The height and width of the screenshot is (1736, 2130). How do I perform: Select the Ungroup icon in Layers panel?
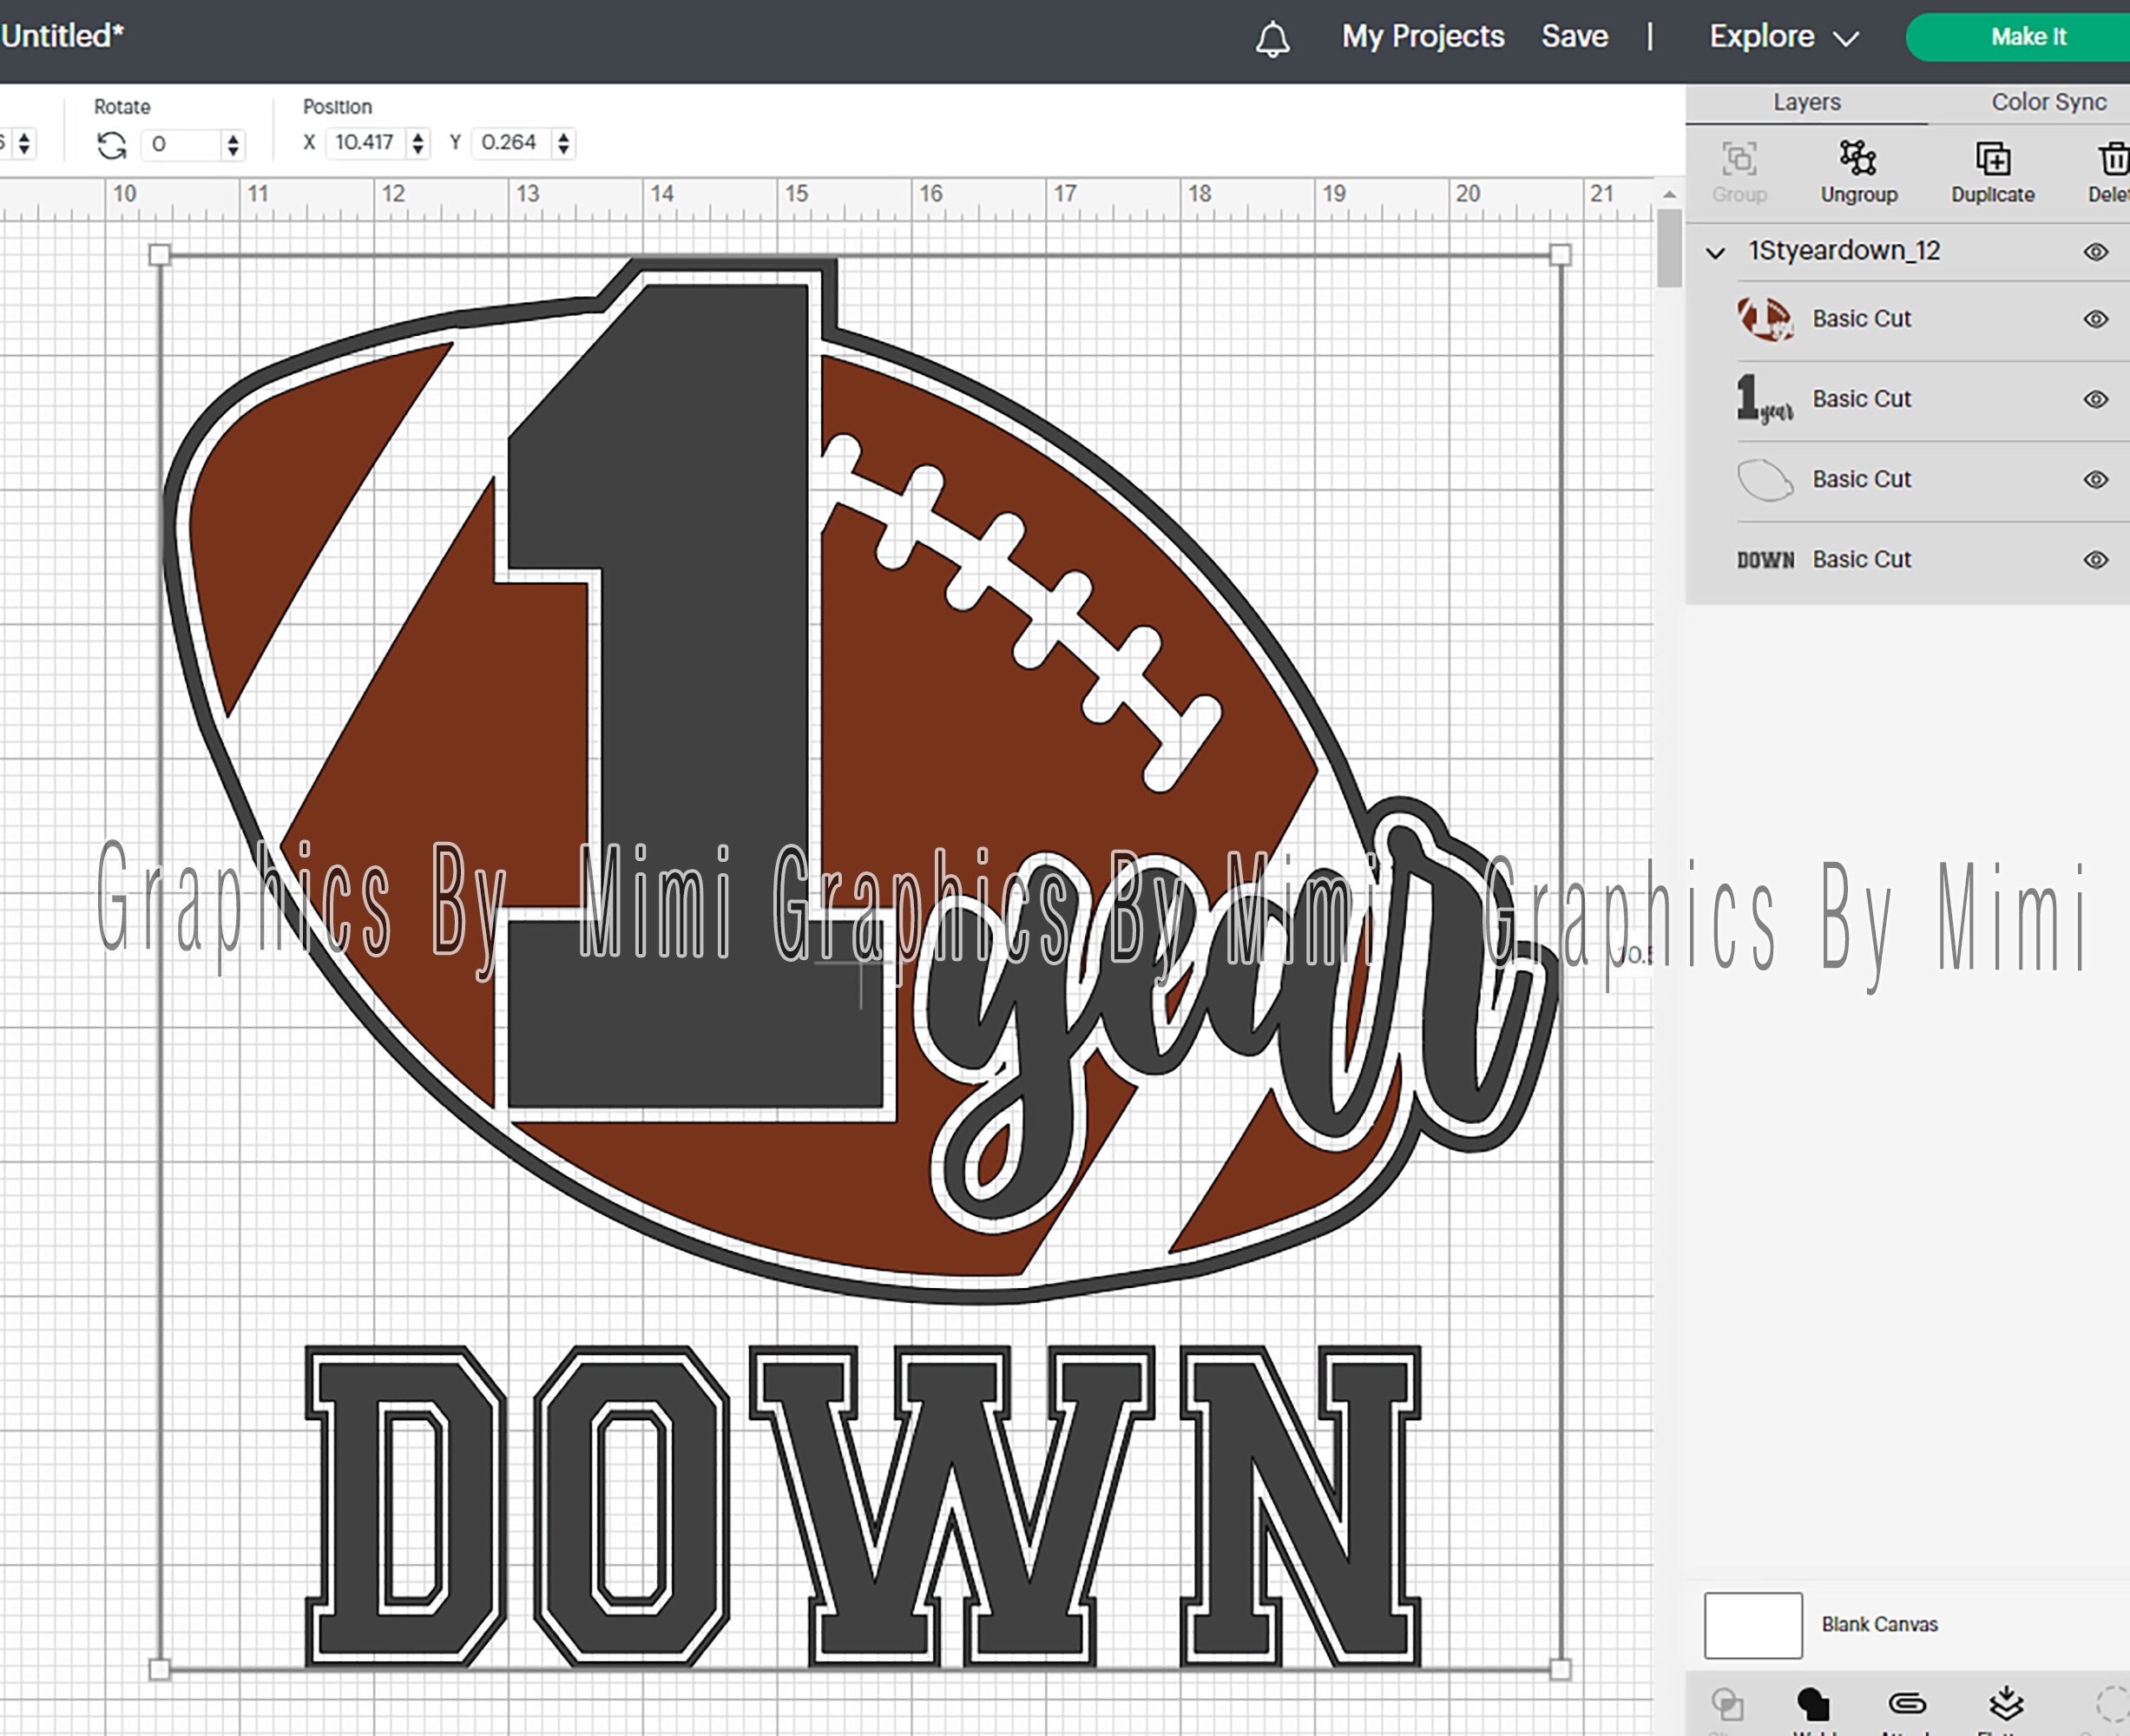point(1858,170)
